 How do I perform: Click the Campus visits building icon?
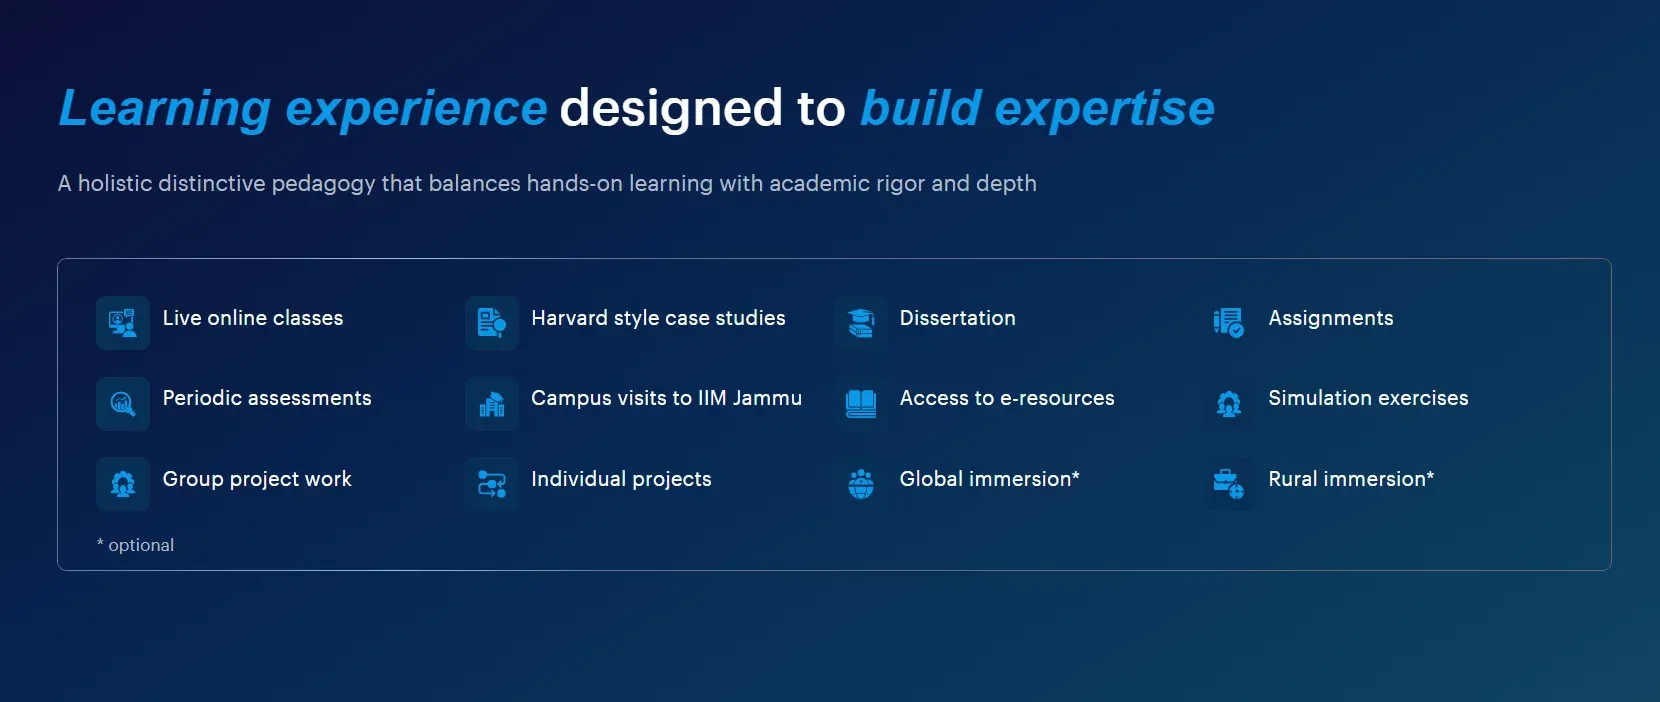coord(492,404)
